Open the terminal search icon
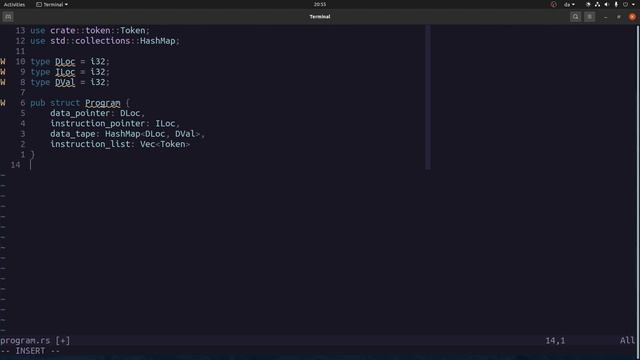The height and width of the screenshot is (360, 640). [576, 17]
